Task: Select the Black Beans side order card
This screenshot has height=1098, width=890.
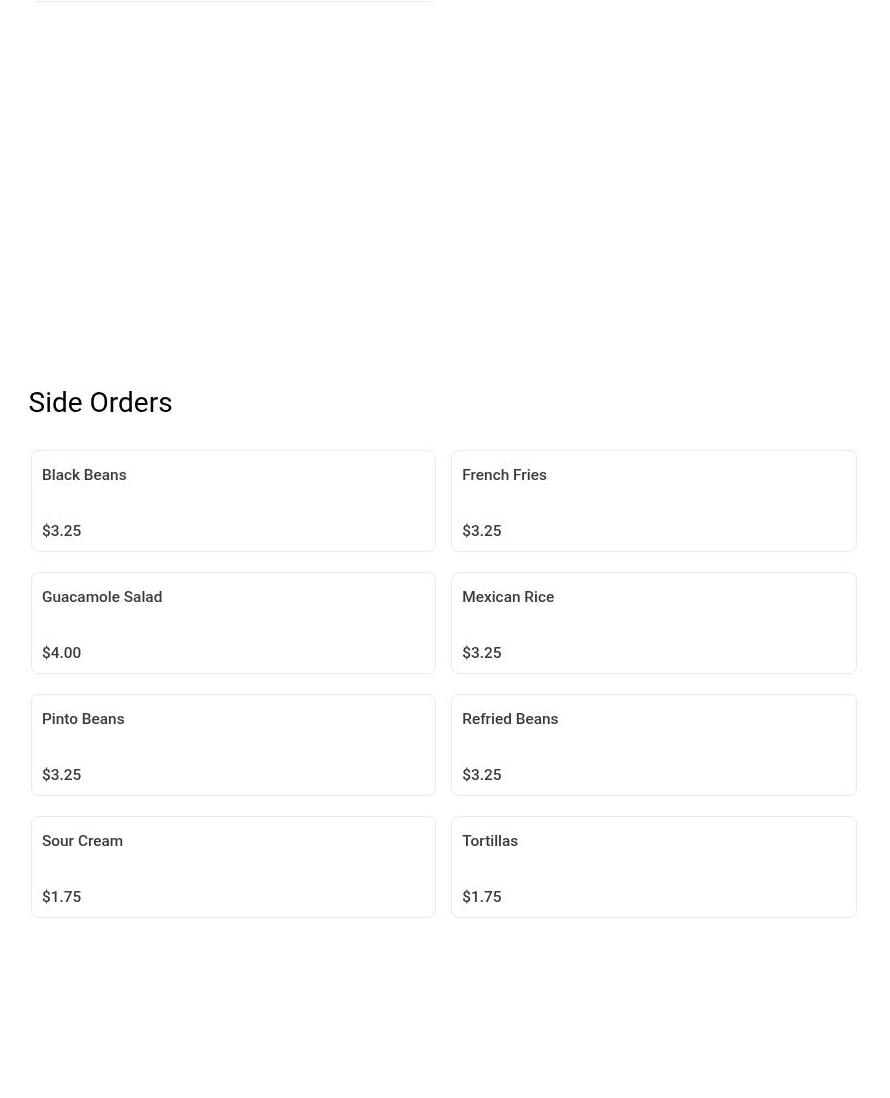Action: point(233,501)
